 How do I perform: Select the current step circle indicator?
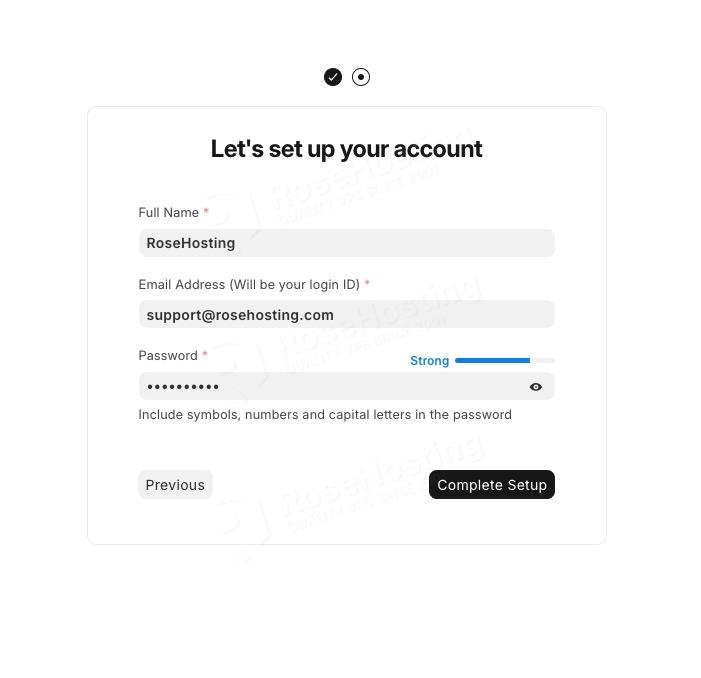click(x=361, y=77)
